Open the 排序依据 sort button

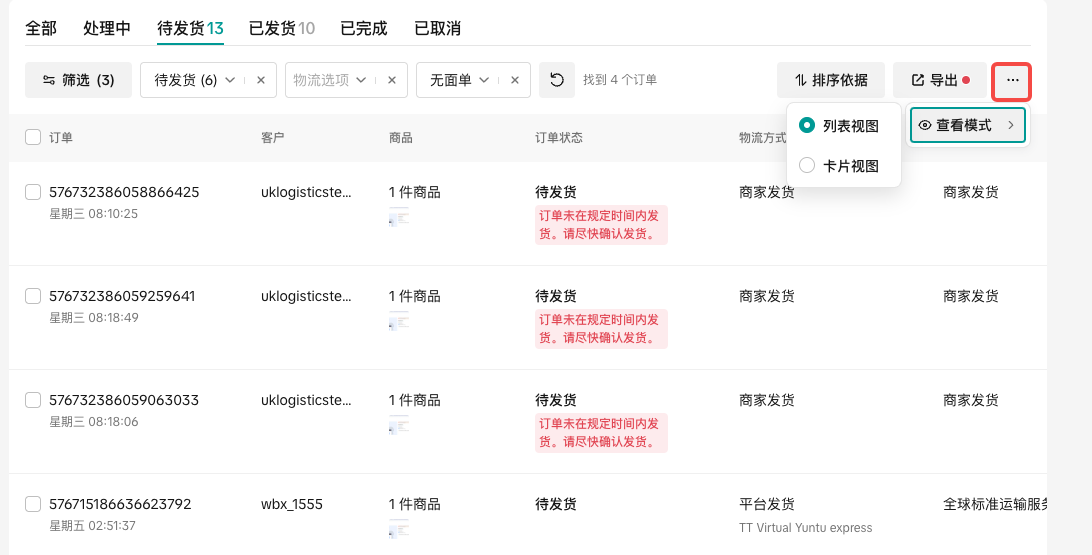pos(830,80)
